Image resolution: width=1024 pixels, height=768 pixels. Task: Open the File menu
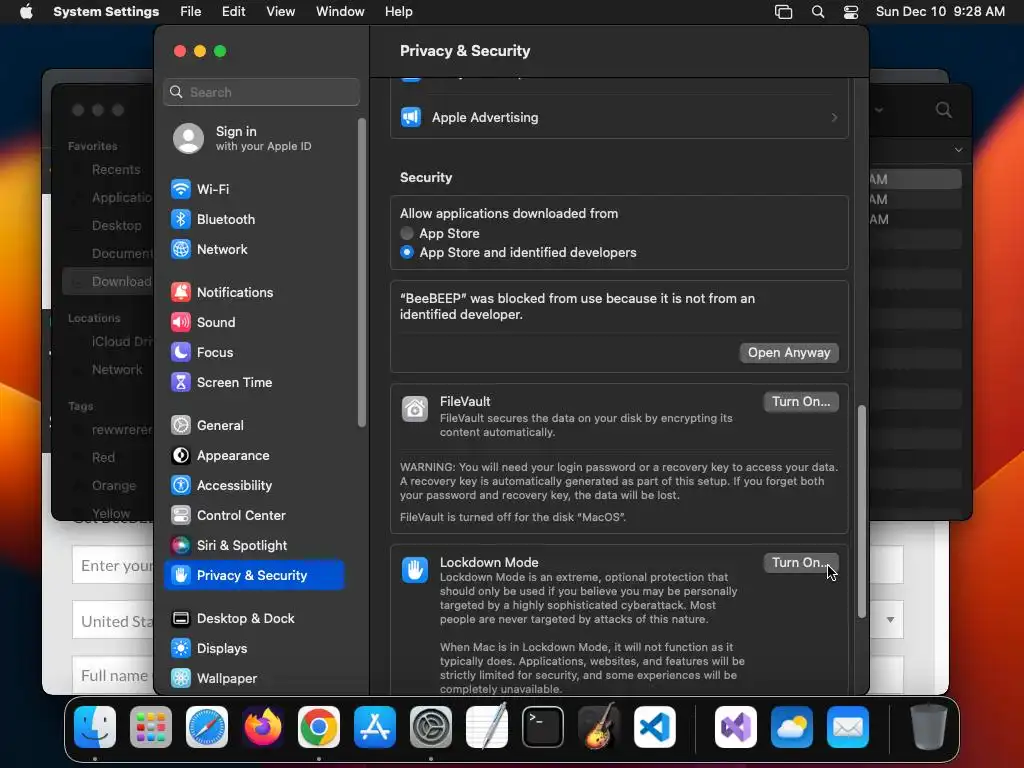pos(191,12)
